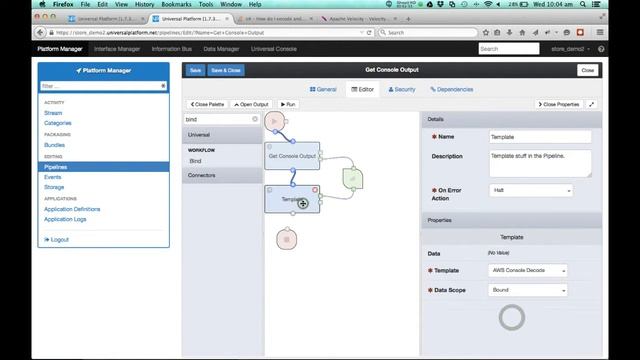This screenshot has height=360, width=640.
Task: Bookmark this page with the star icon
Action: tap(485, 32)
